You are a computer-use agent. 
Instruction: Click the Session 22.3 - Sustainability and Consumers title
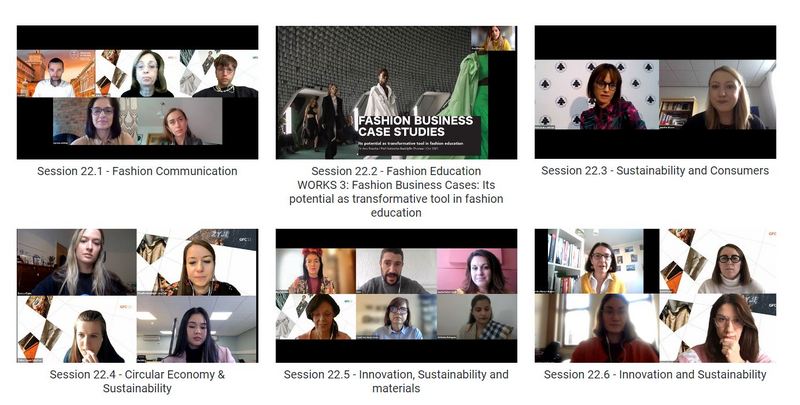[655, 171]
